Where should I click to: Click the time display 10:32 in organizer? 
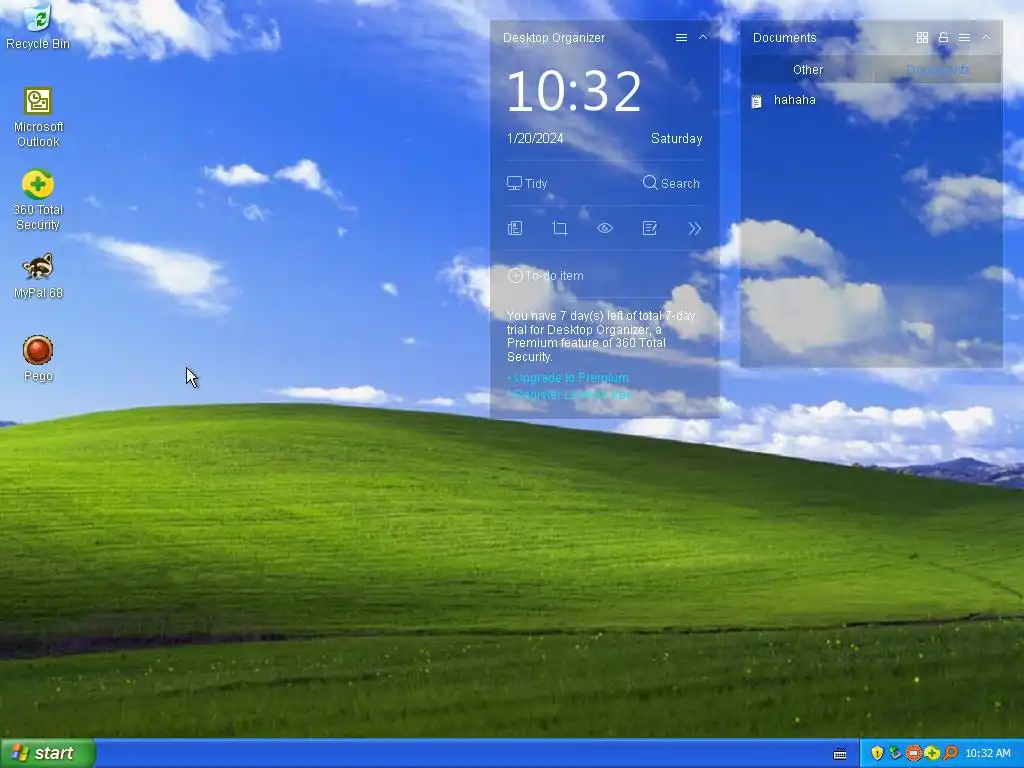(x=574, y=91)
